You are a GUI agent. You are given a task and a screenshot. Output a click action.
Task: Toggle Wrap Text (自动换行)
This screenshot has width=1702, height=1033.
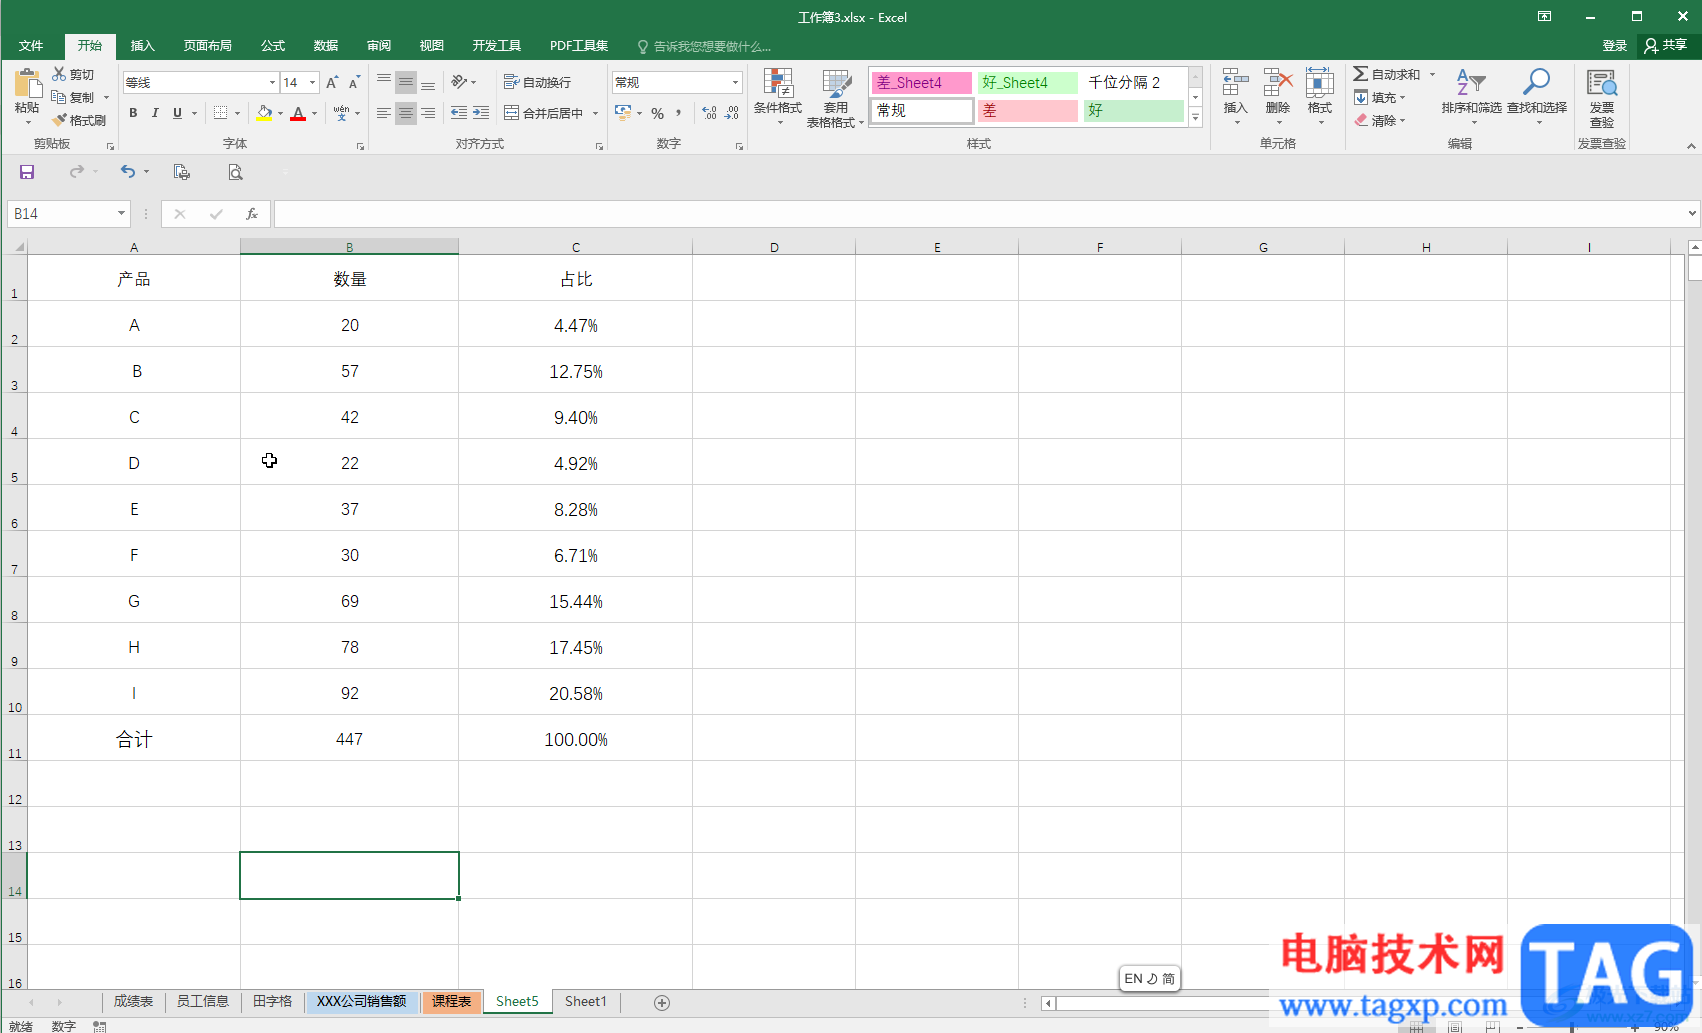[x=538, y=82]
